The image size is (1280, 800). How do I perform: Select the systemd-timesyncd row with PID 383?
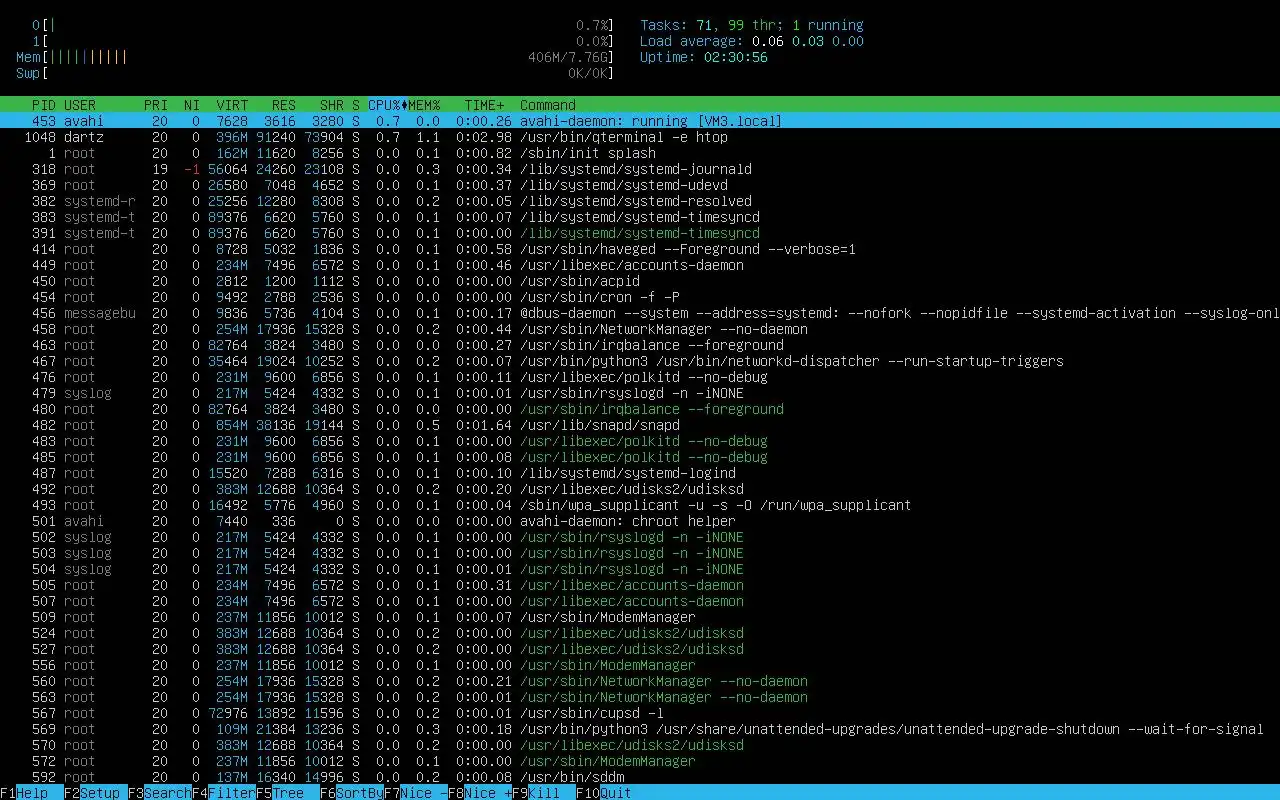640,217
